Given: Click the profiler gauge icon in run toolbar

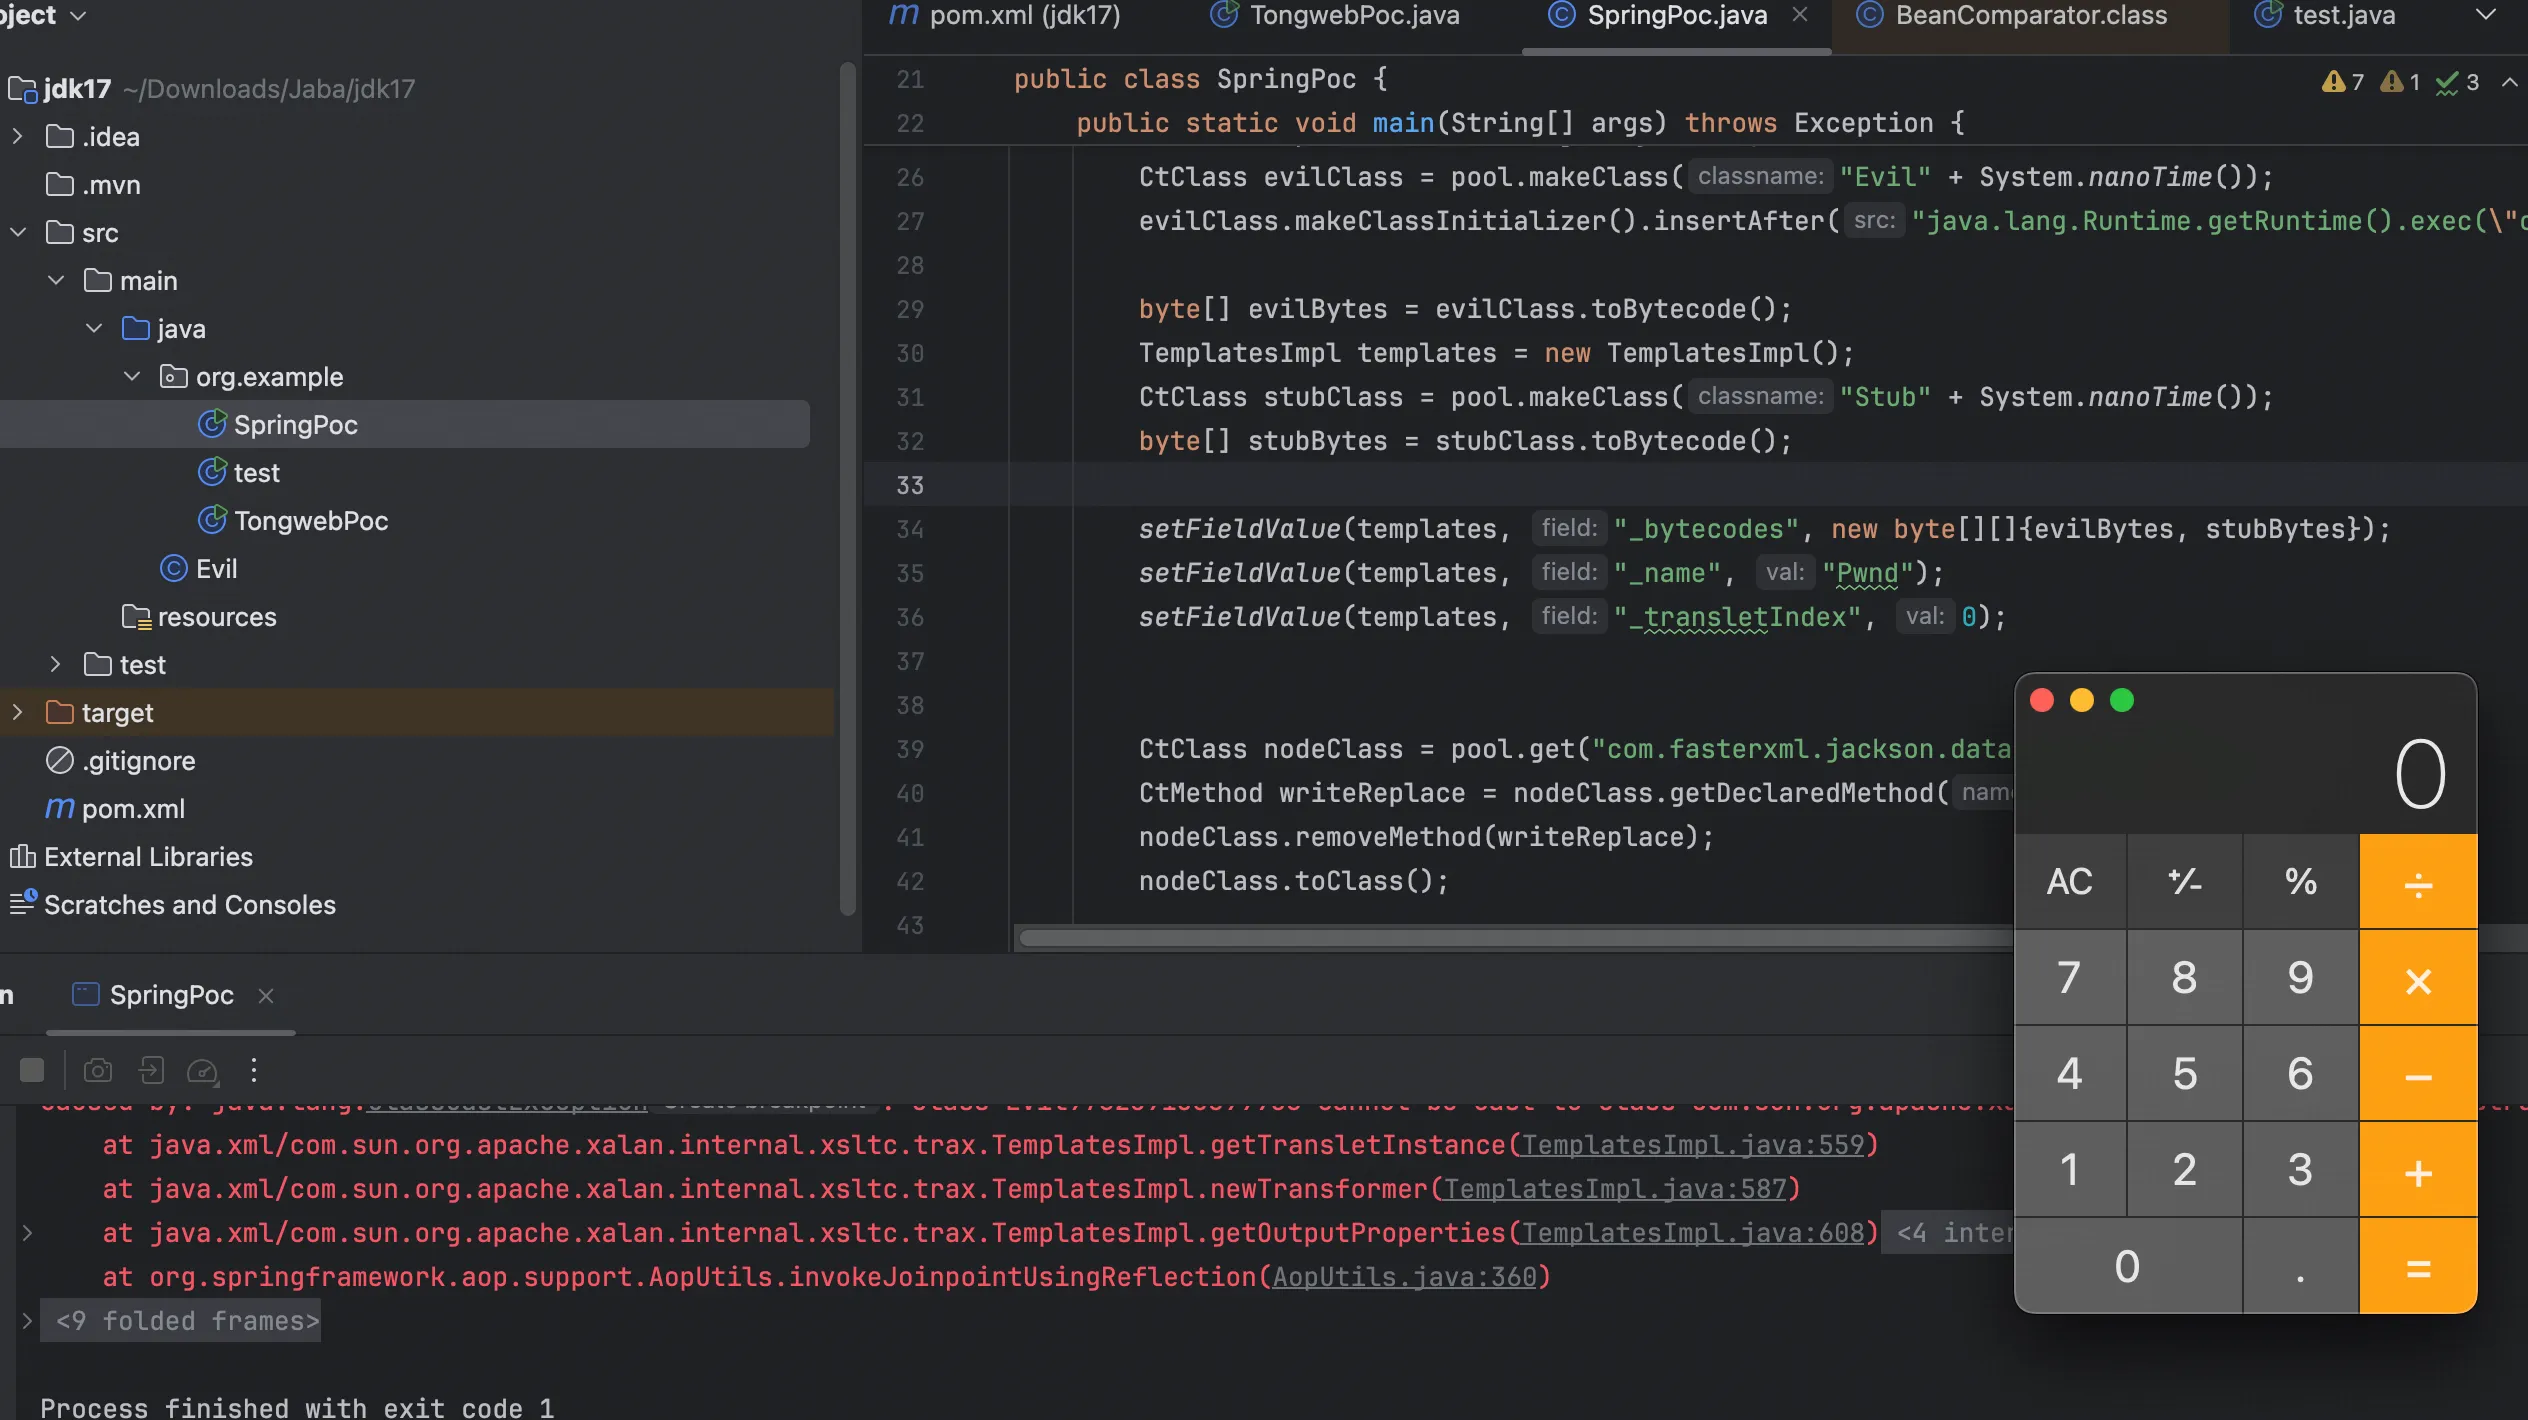Looking at the screenshot, I should pos(203,1071).
